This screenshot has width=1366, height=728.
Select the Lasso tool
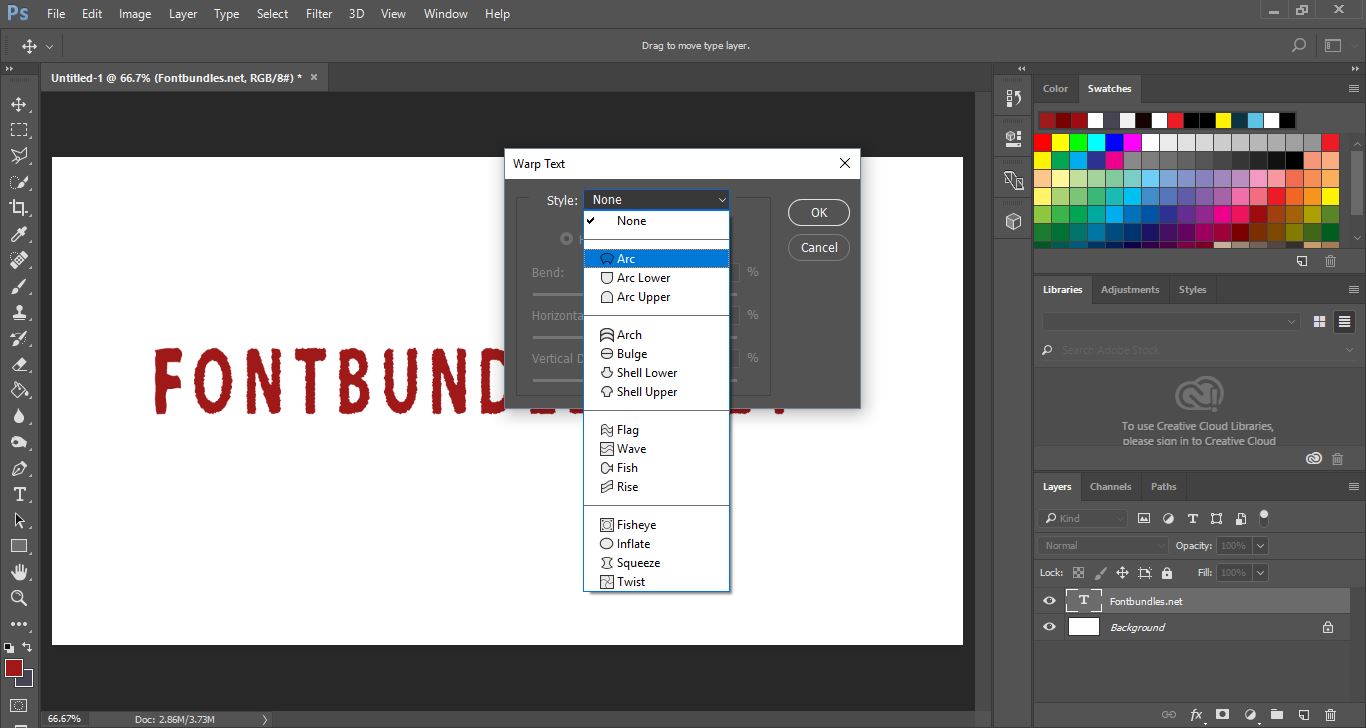(x=19, y=154)
